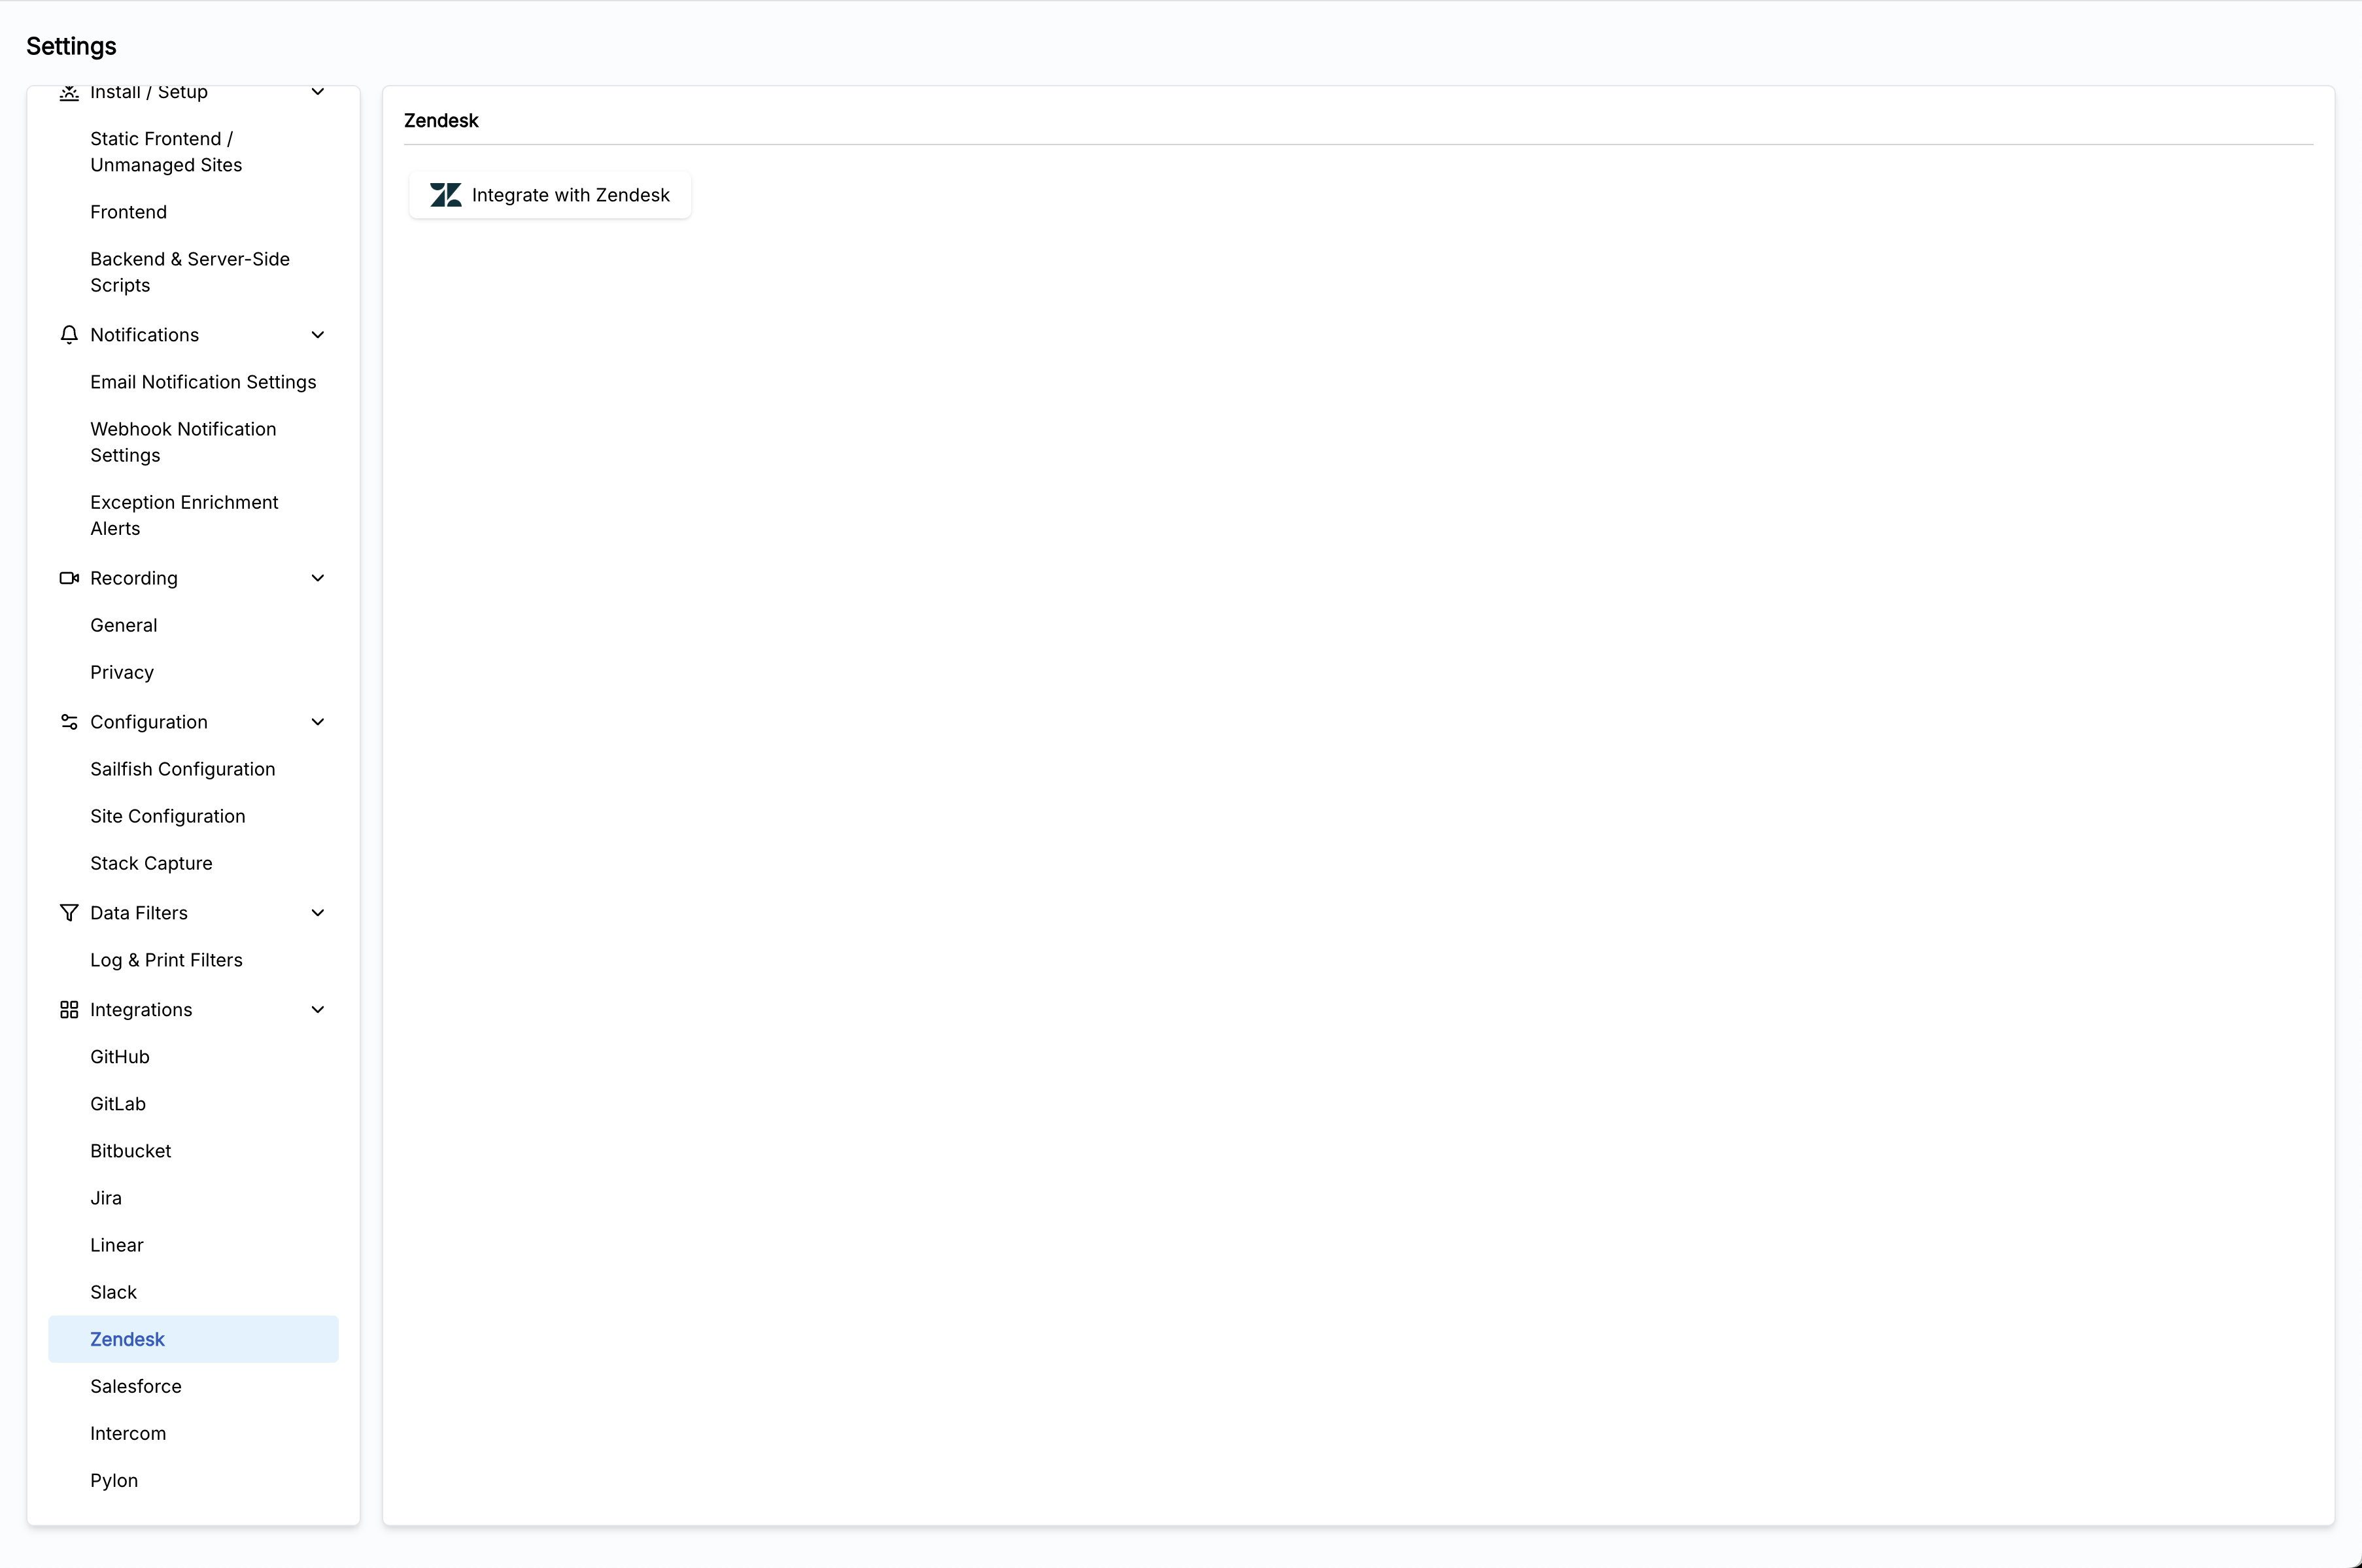Click the Configuration section label
Screen dimensions: 2362x1568
tap(149, 722)
